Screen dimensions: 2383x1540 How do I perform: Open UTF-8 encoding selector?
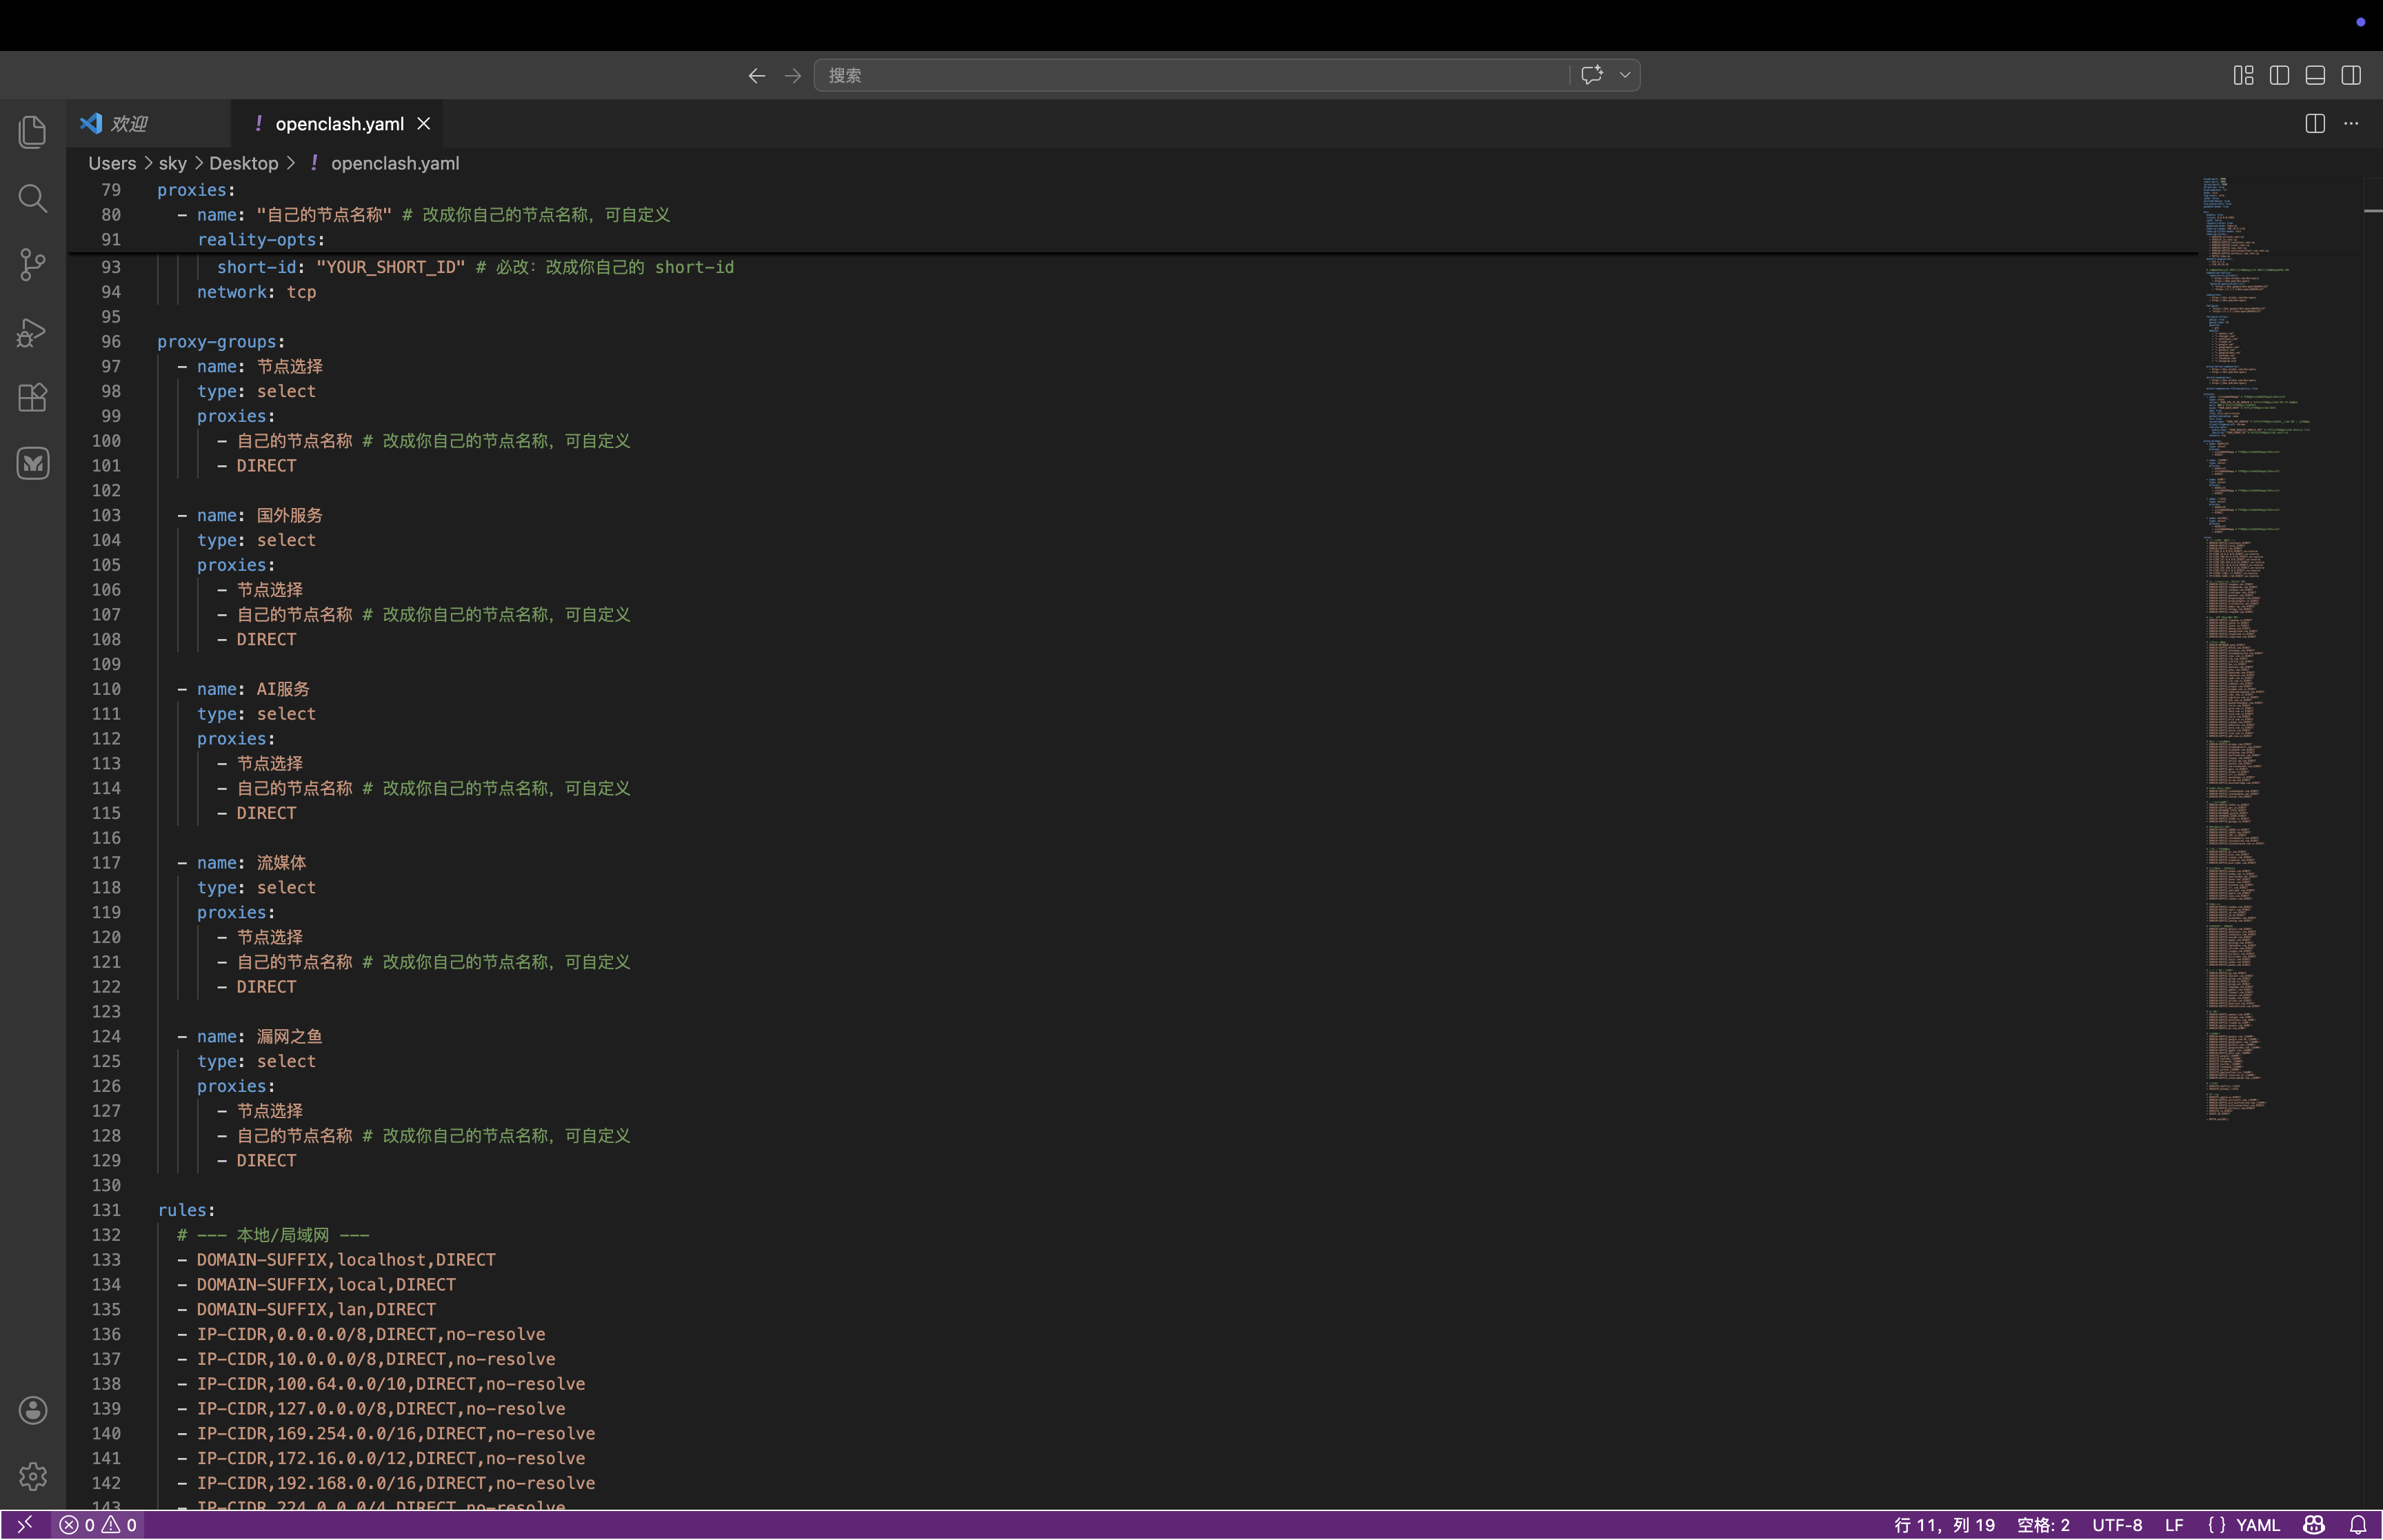pyautogui.click(x=2116, y=1525)
